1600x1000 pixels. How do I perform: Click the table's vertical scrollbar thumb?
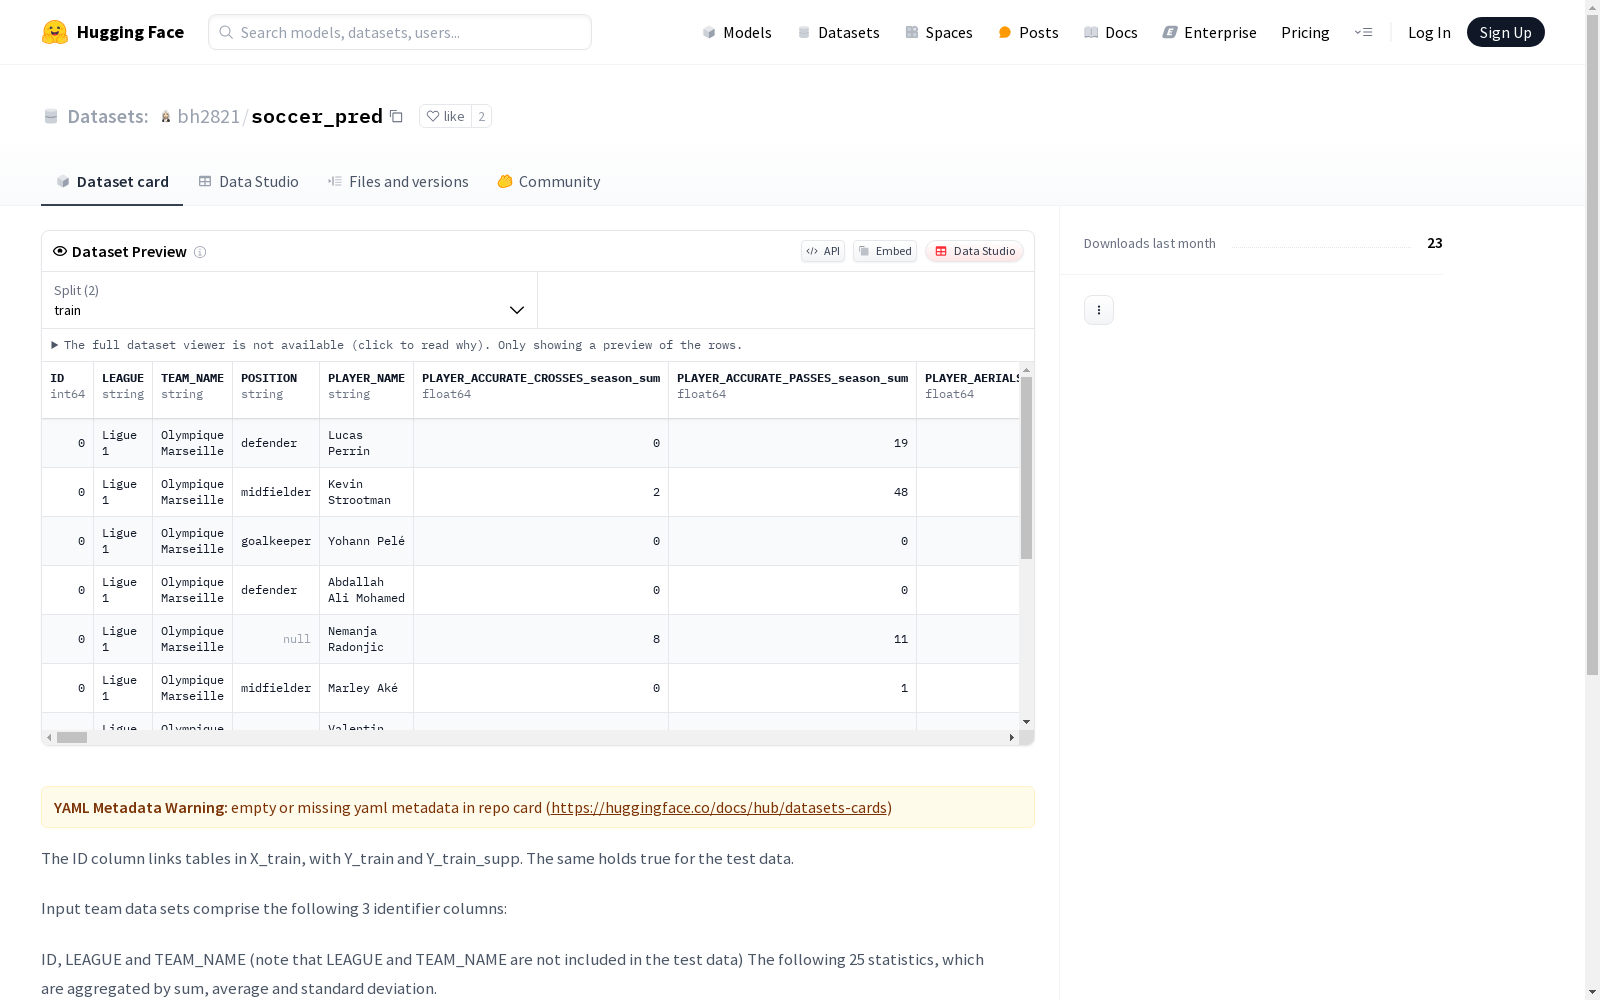[1026, 467]
